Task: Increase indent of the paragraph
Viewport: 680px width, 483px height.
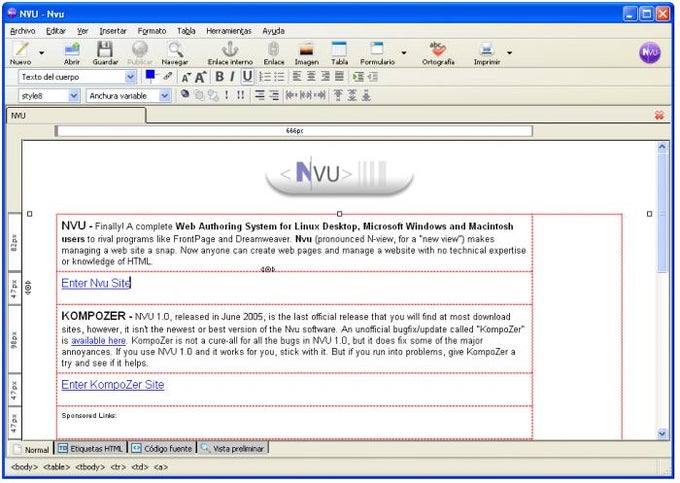Action: tap(358, 77)
